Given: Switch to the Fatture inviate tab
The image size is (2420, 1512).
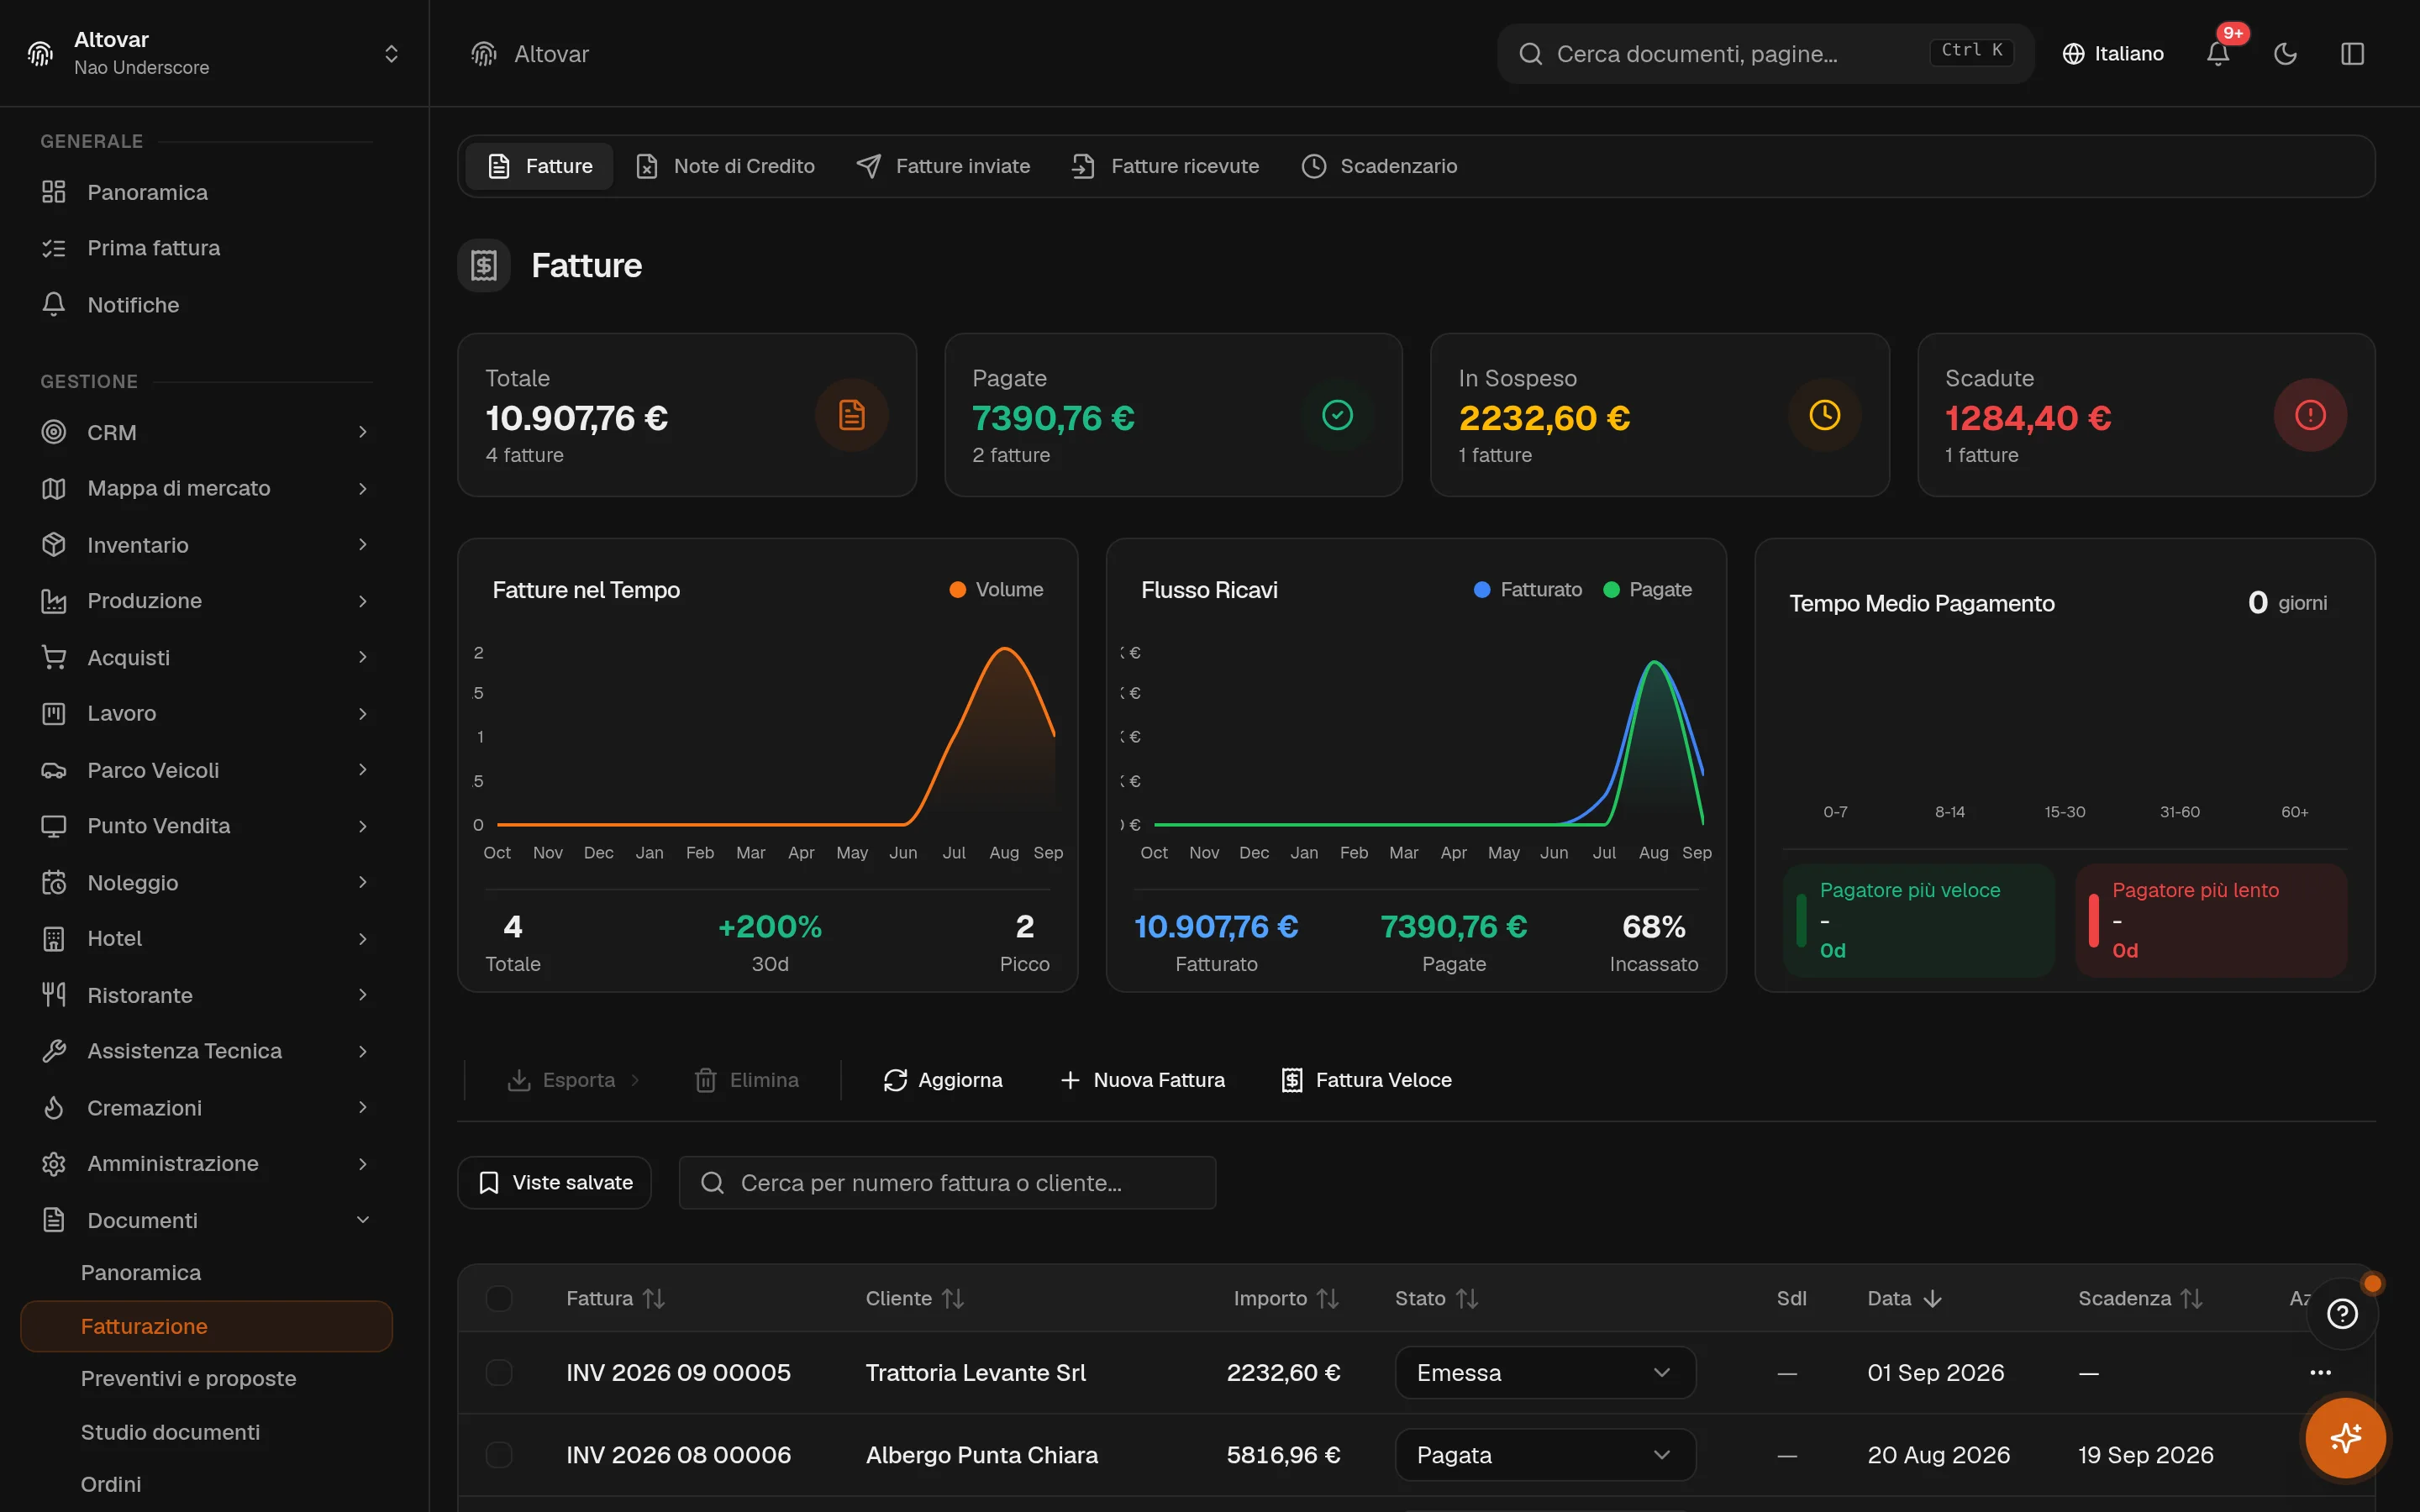Looking at the screenshot, I should tap(943, 166).
